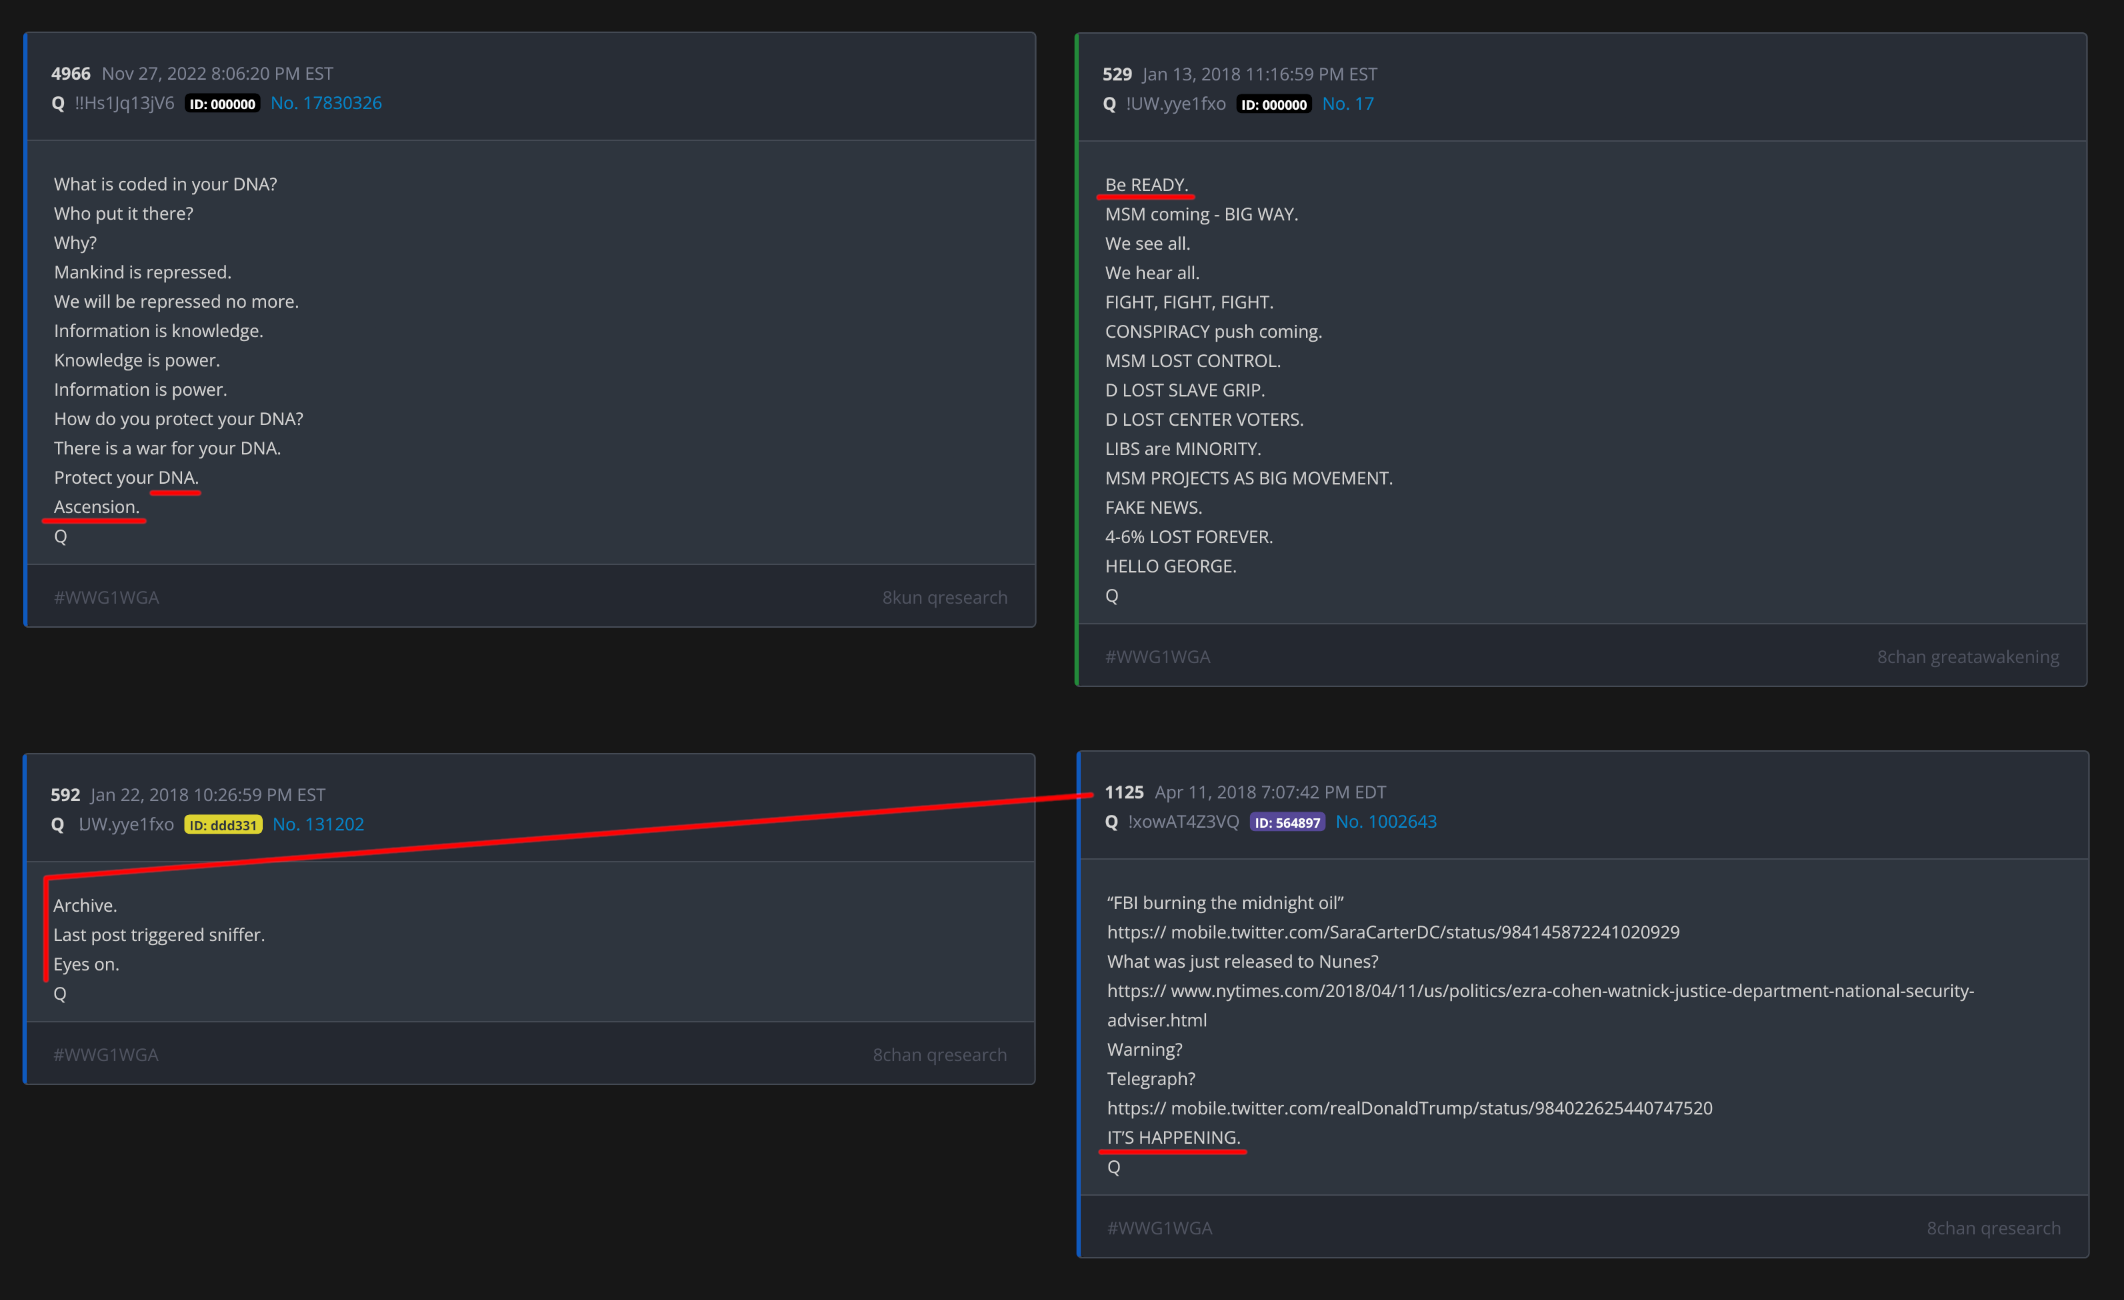Click the realDonaldTrump twitter status URL
The image size is (2124, 1300).
click(1410, 1108)
